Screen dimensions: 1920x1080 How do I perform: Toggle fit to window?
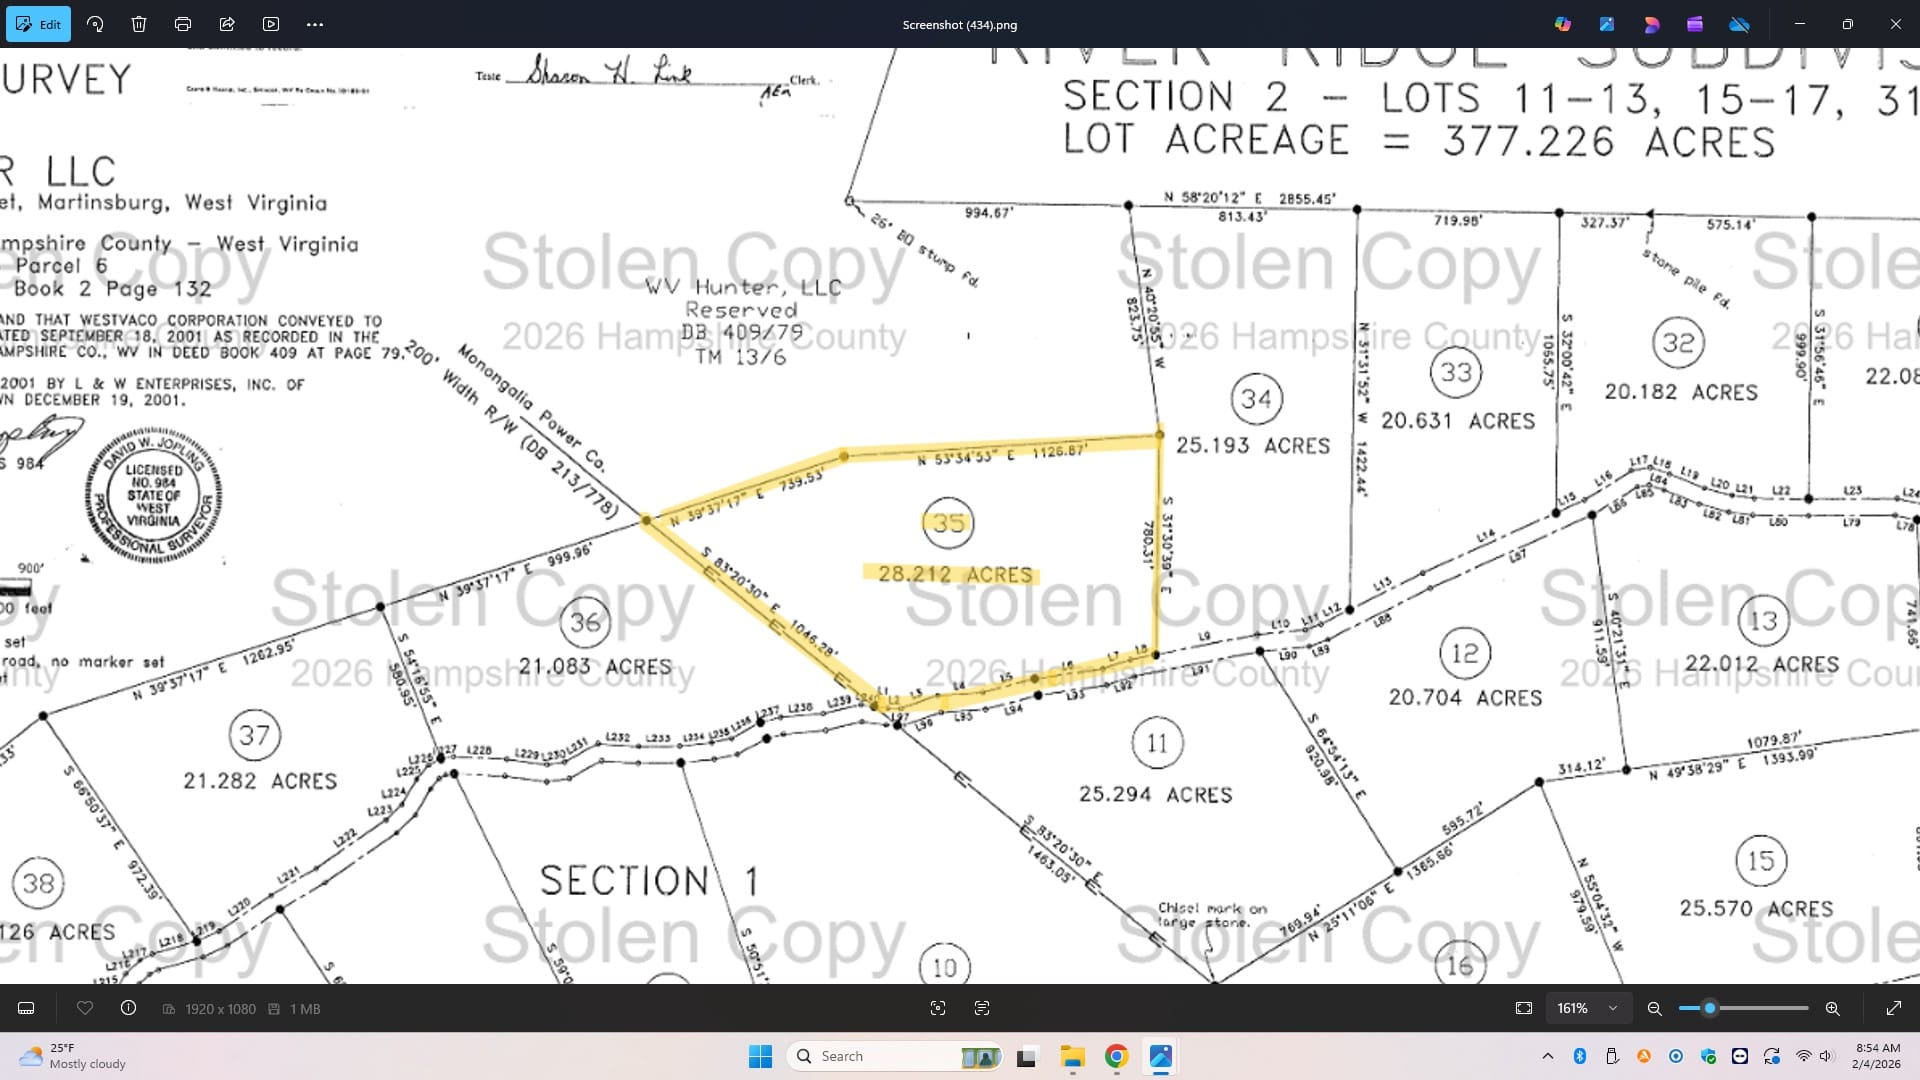[x=1524, y=1008]
